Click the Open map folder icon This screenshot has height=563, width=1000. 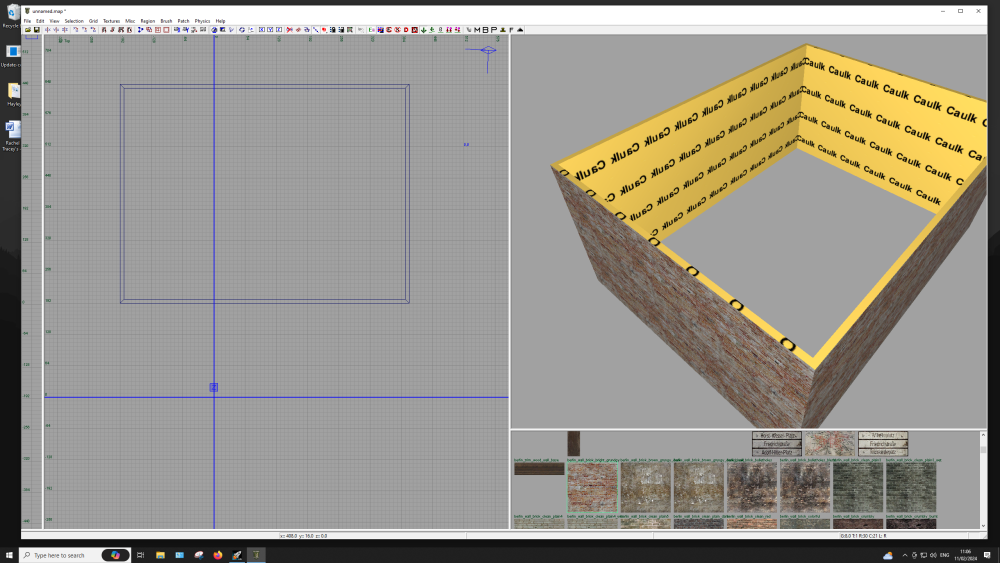click(x=28, y=29)
